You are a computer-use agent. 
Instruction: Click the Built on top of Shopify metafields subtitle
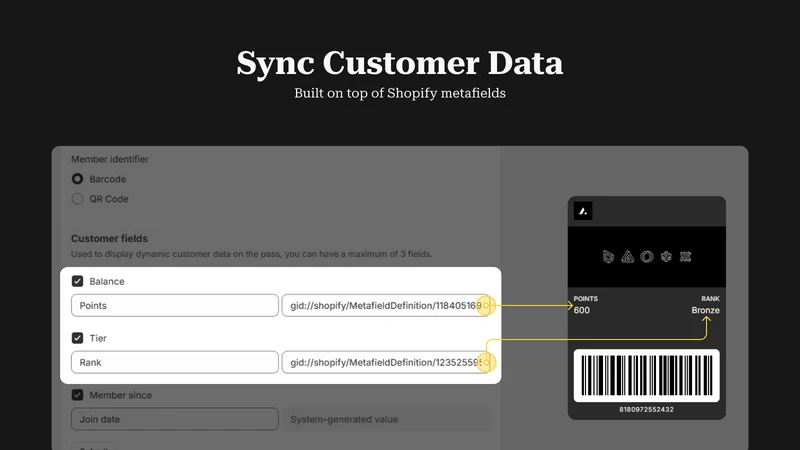pos(400,93)
